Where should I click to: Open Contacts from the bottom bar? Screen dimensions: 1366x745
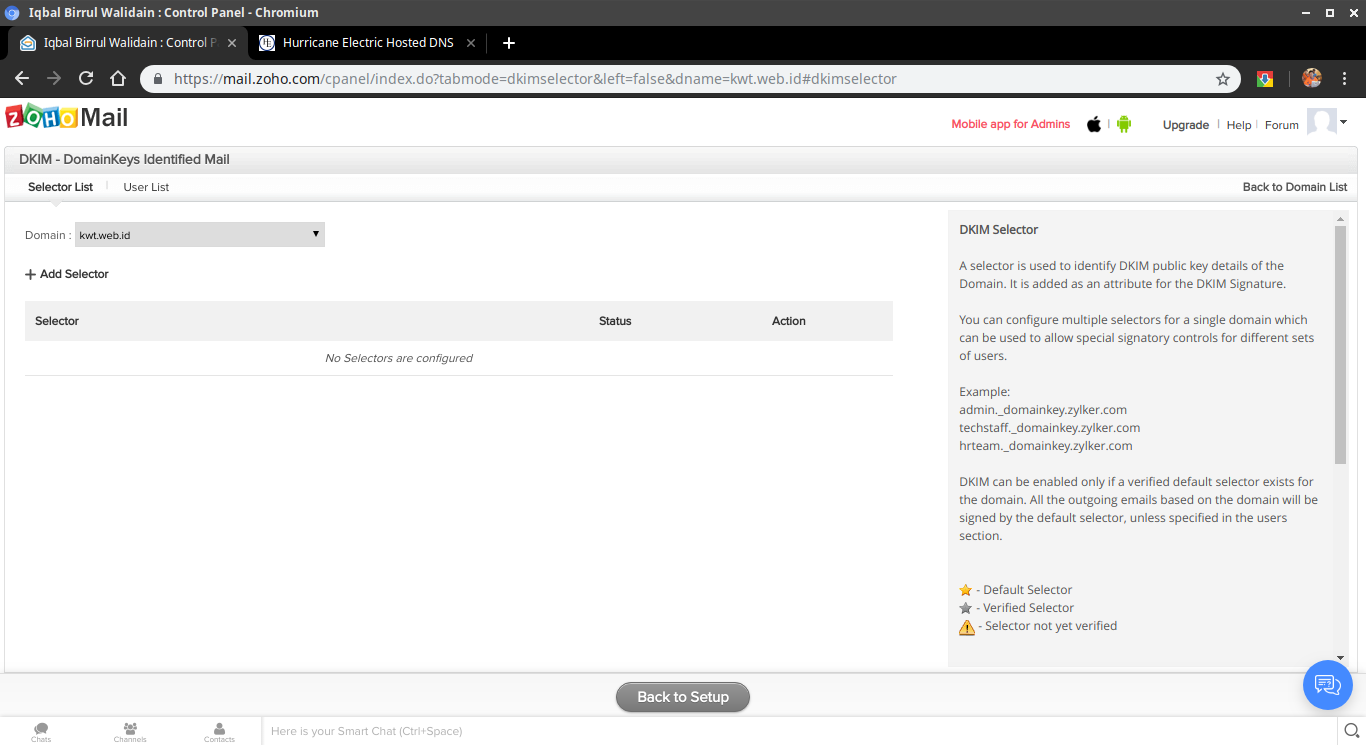(219, 731)
